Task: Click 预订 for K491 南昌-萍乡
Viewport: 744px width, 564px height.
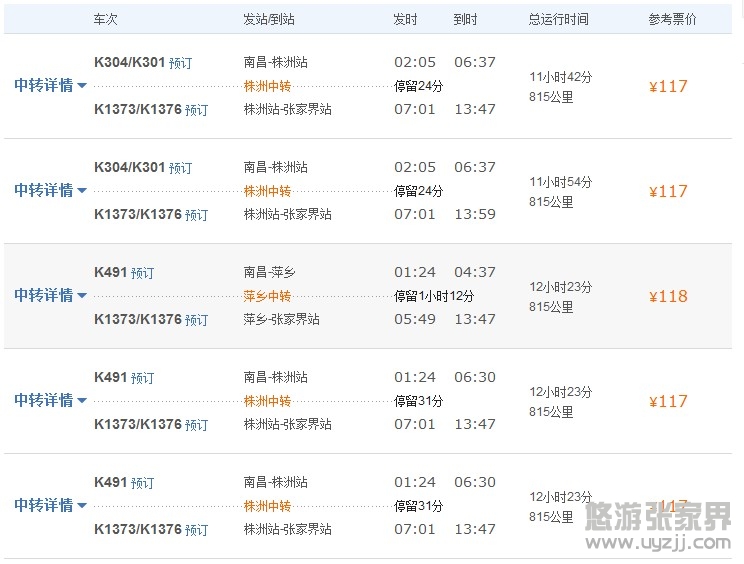Action: click(x=143, y=273)
